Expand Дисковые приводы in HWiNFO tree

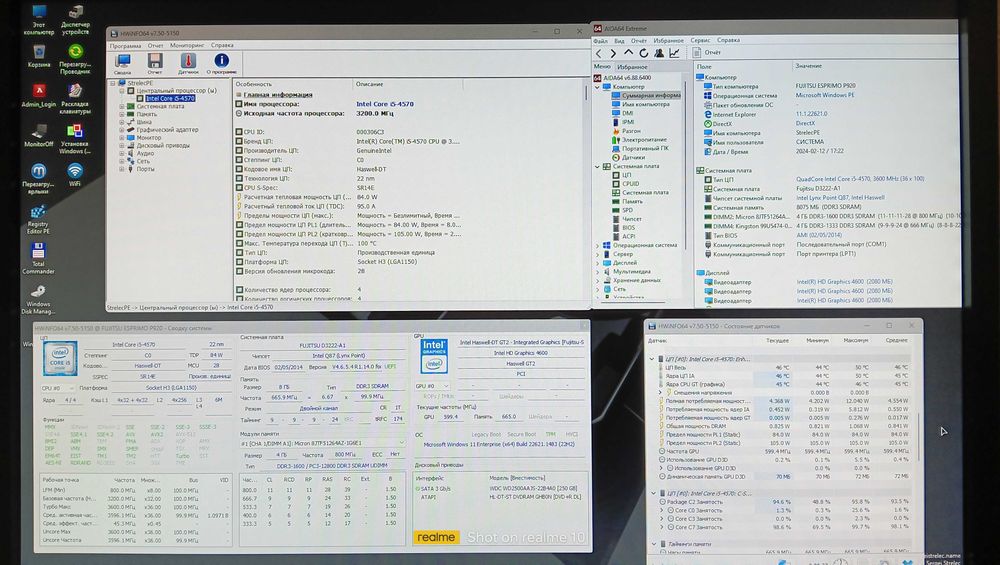click(x=122, y=145)
